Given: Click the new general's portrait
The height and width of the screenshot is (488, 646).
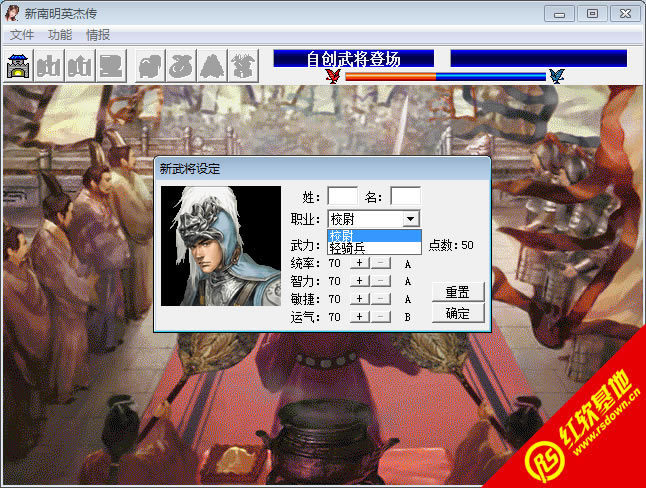Looking at the screenshot, I should pos(221,245).
